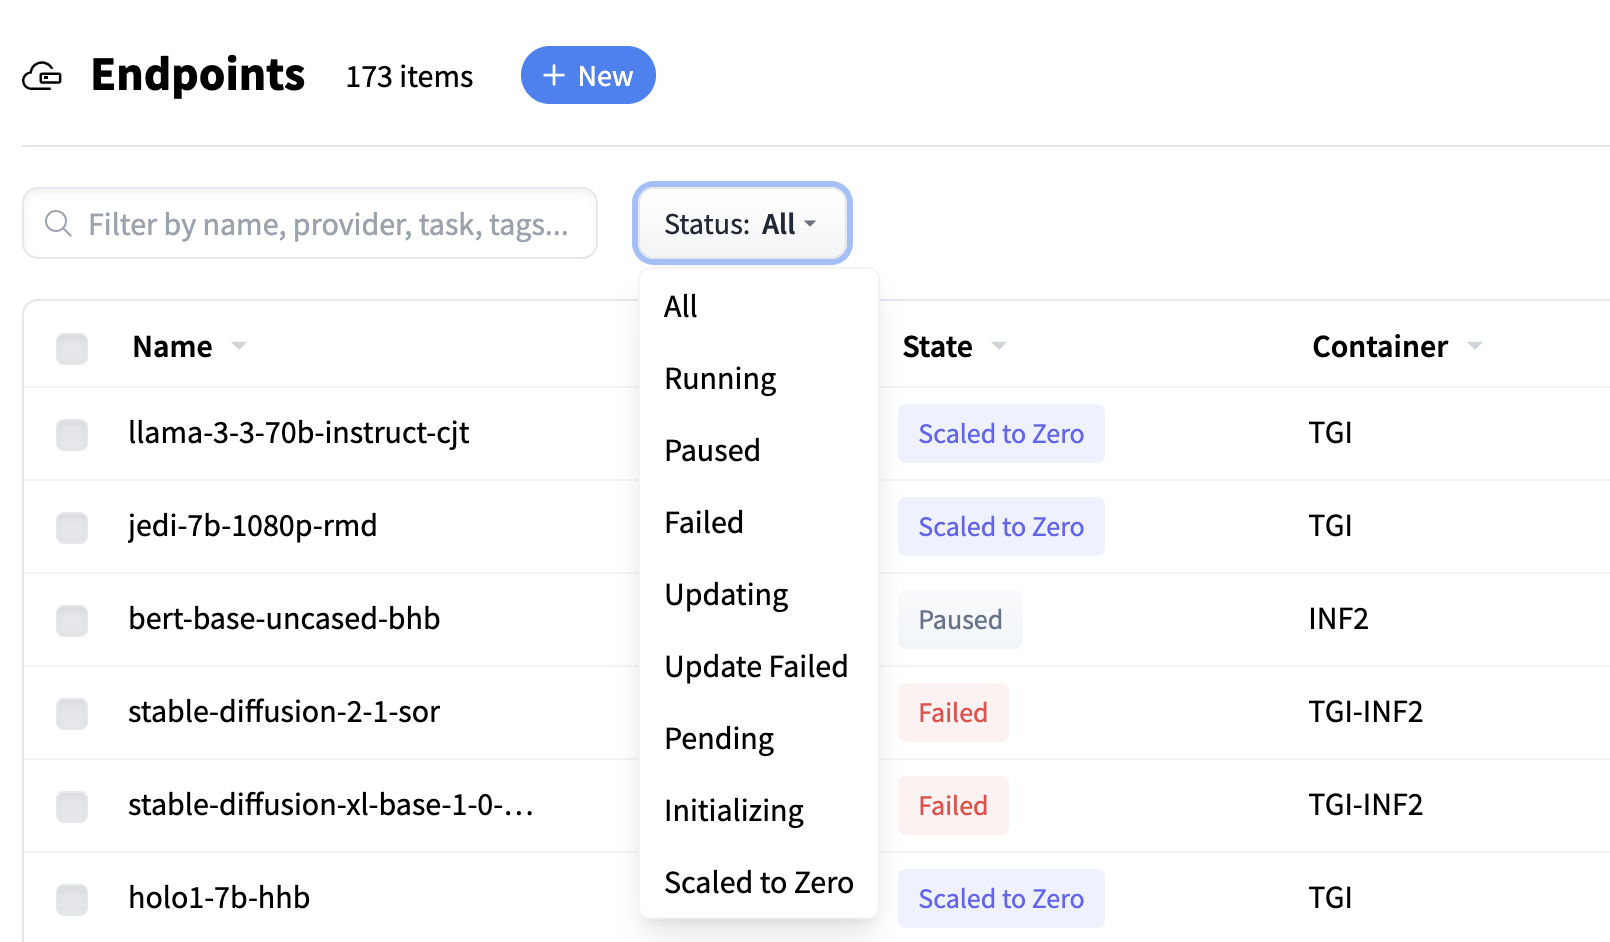Check the bert-base-uncased-bhb row checkbox

coord(72,620)
